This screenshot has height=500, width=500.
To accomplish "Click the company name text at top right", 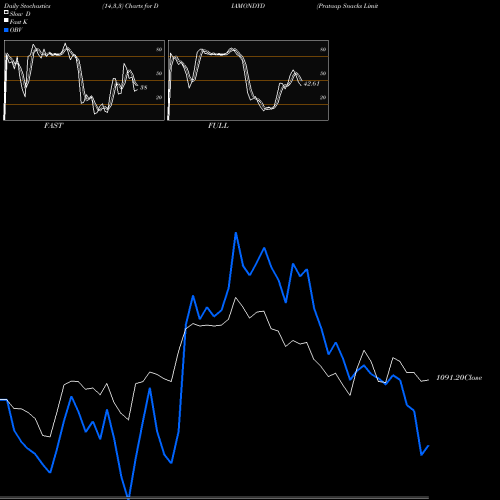I will pyautogui.click(x=347, y=6).
